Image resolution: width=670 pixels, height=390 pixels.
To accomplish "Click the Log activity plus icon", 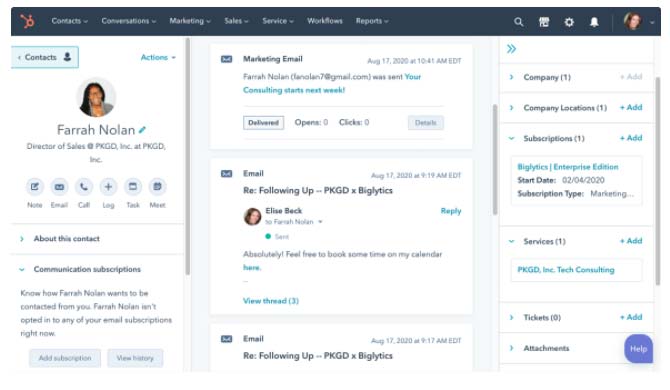I will point(108,187).
